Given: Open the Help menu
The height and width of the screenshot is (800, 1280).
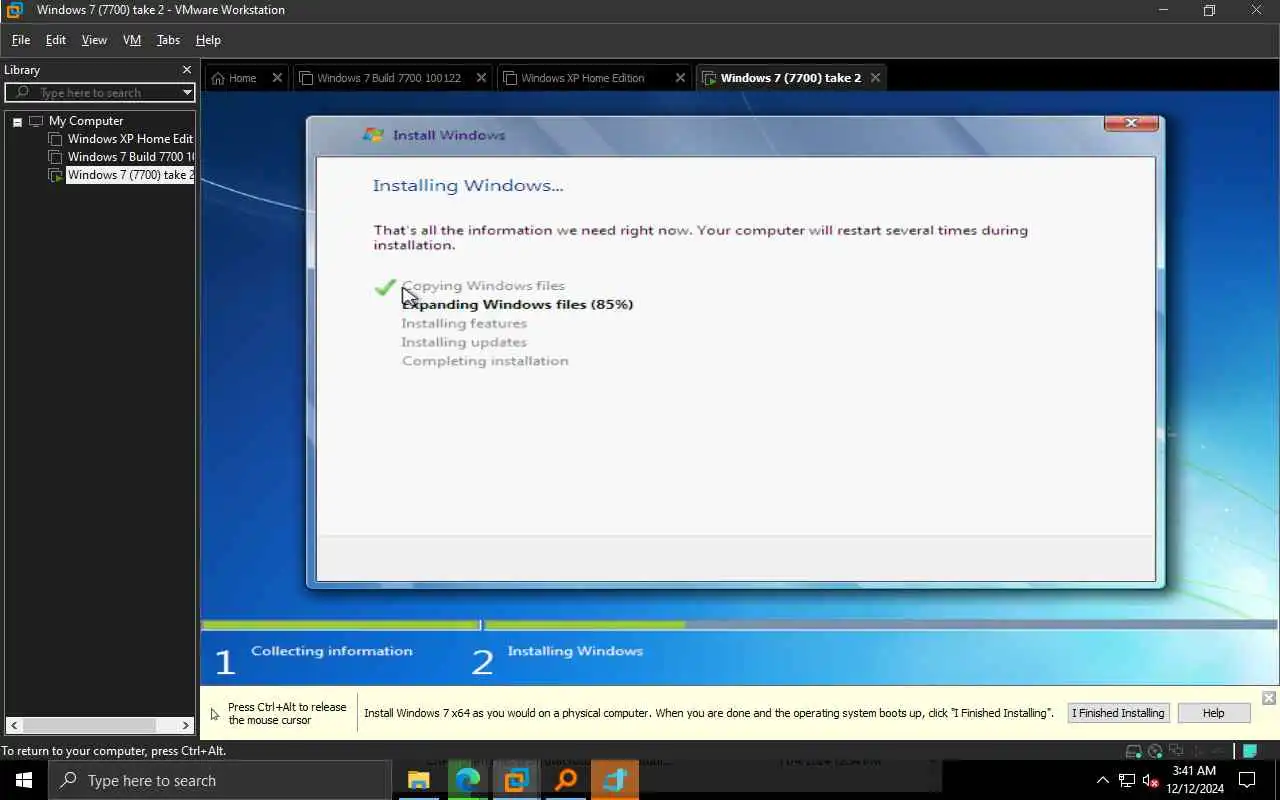Looking at the screenshot, I should [208, 40].
